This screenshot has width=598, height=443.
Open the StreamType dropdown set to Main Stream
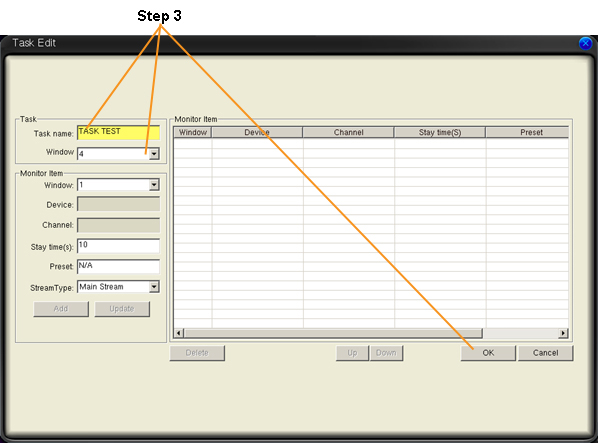[154, 287]
